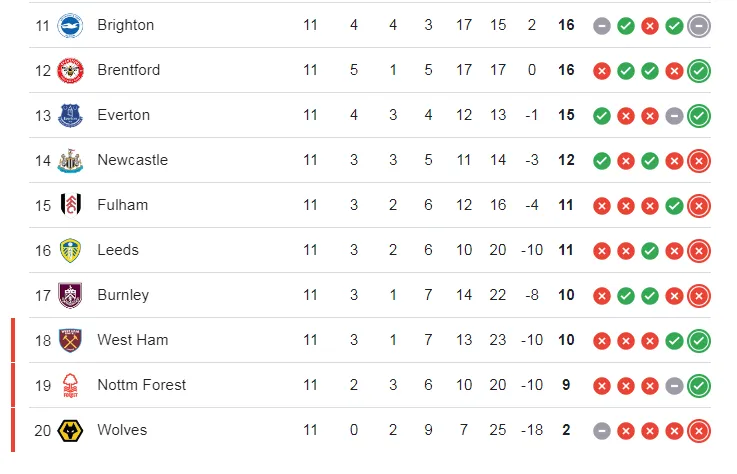The width and height of the screenshot is (737, 474).
Task: Click West Ham's latest win icon
Action: [699, 340]
